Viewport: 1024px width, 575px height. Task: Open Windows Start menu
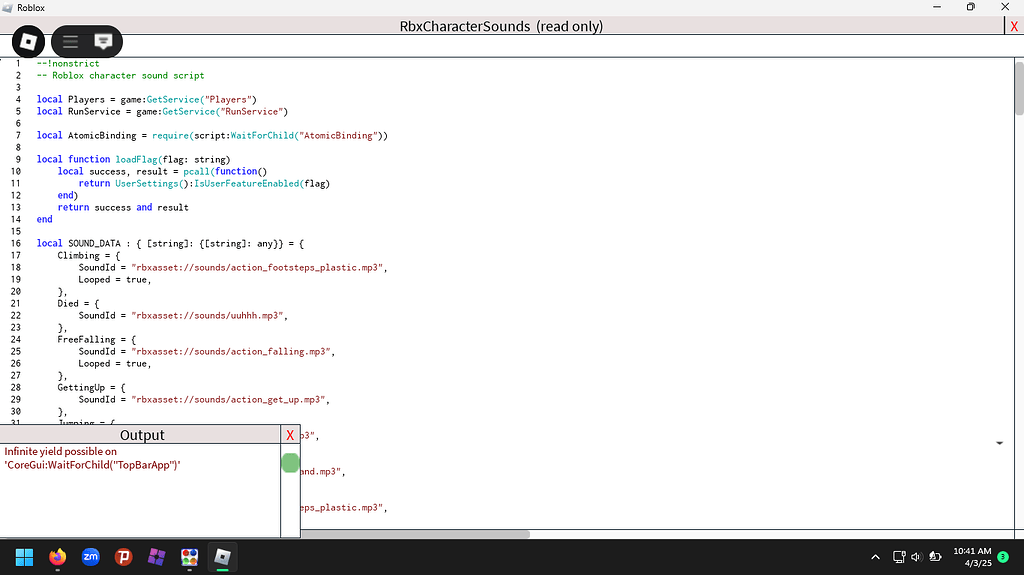click(x=24, y=557)
